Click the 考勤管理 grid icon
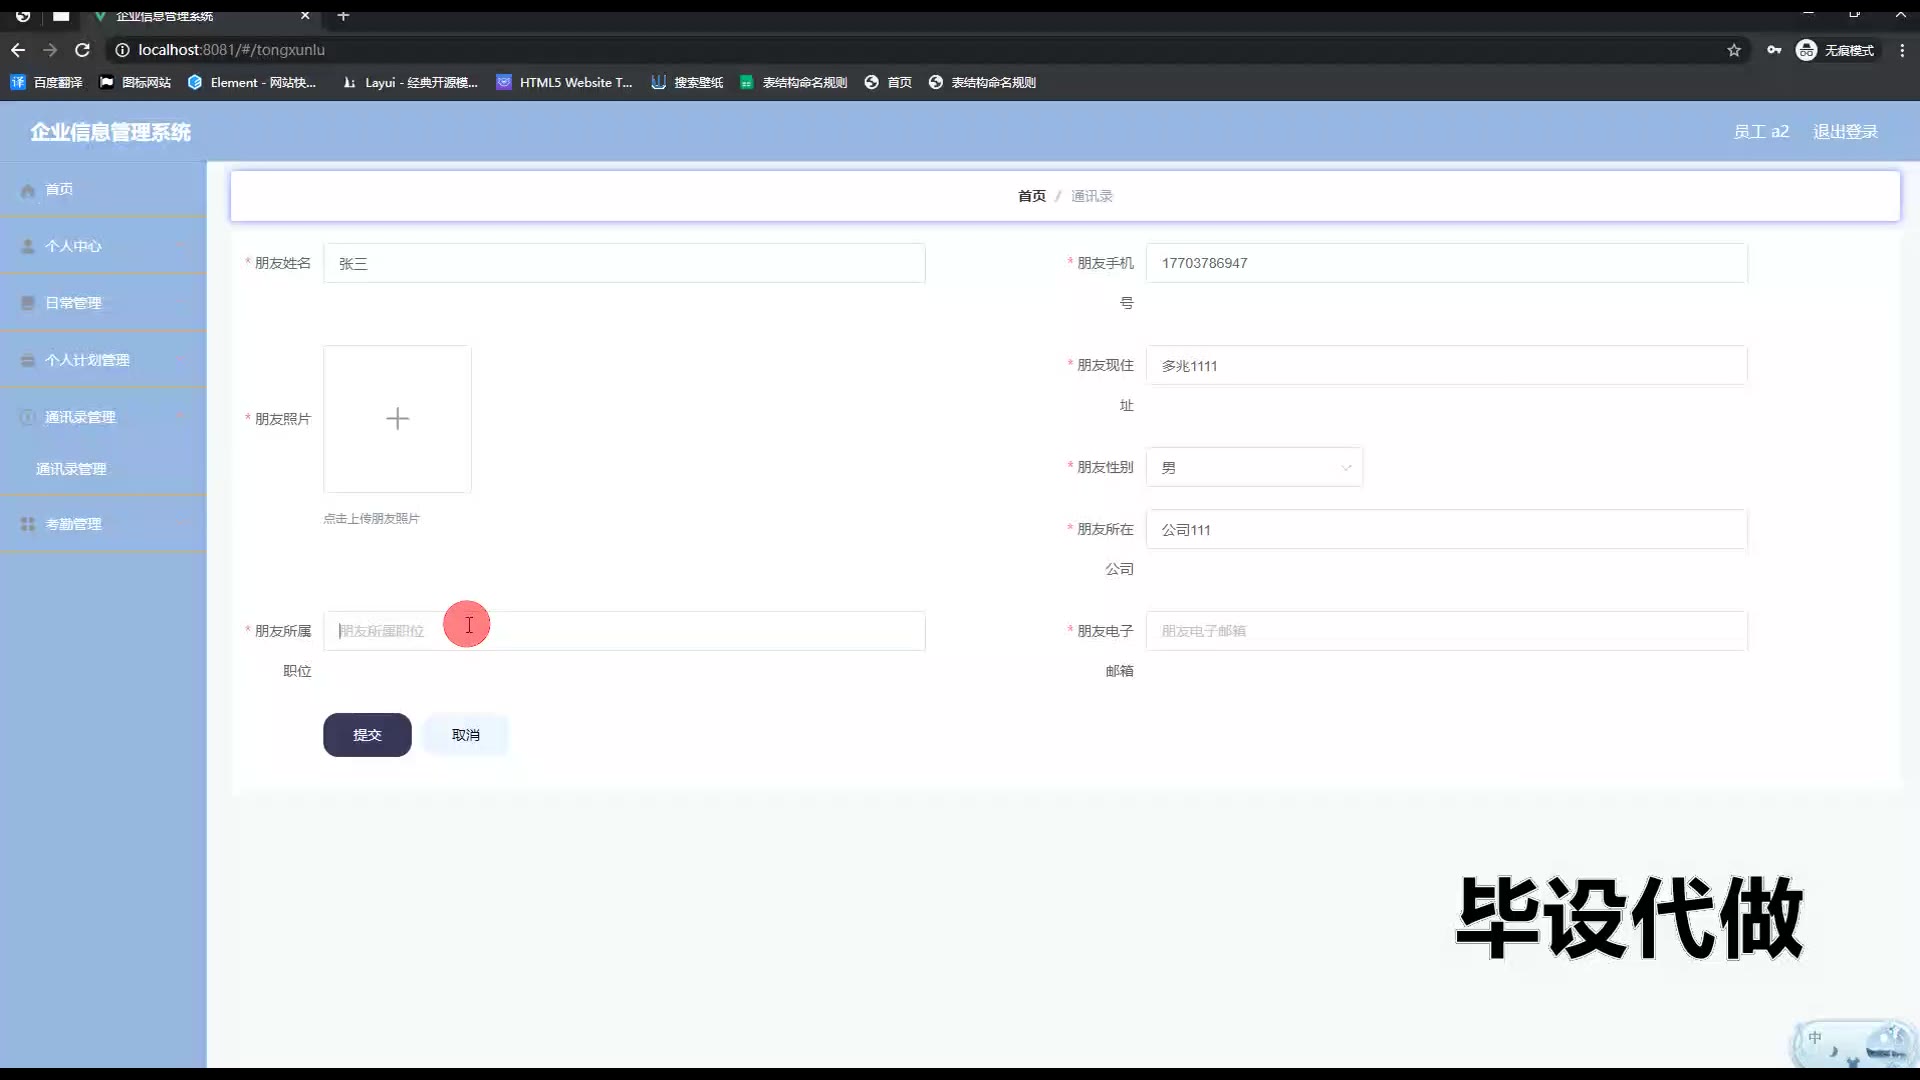 [28, 524]
